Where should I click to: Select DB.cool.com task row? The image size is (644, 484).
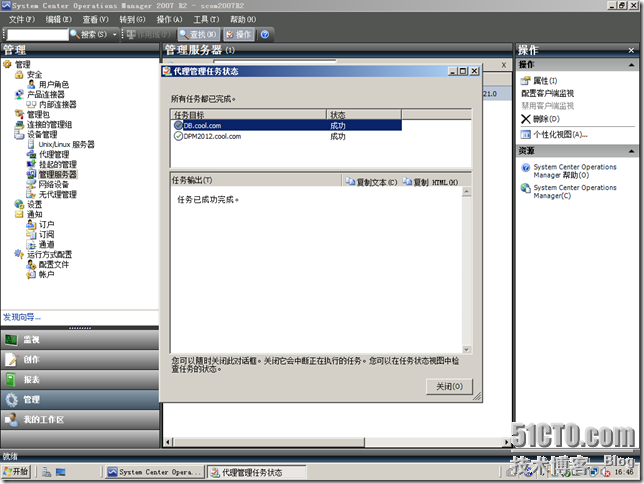(x=286, y=125)
